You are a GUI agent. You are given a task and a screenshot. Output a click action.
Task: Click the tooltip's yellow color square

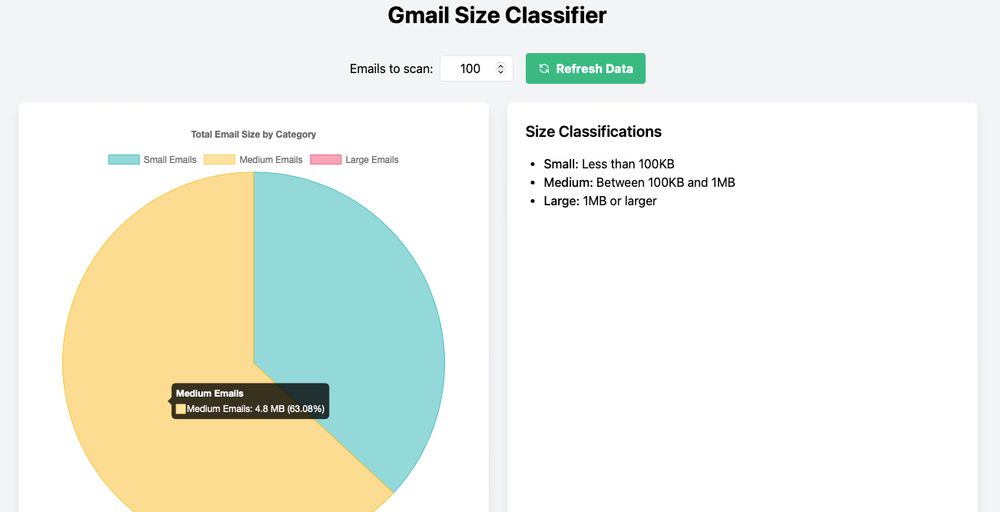pos(180,409)
